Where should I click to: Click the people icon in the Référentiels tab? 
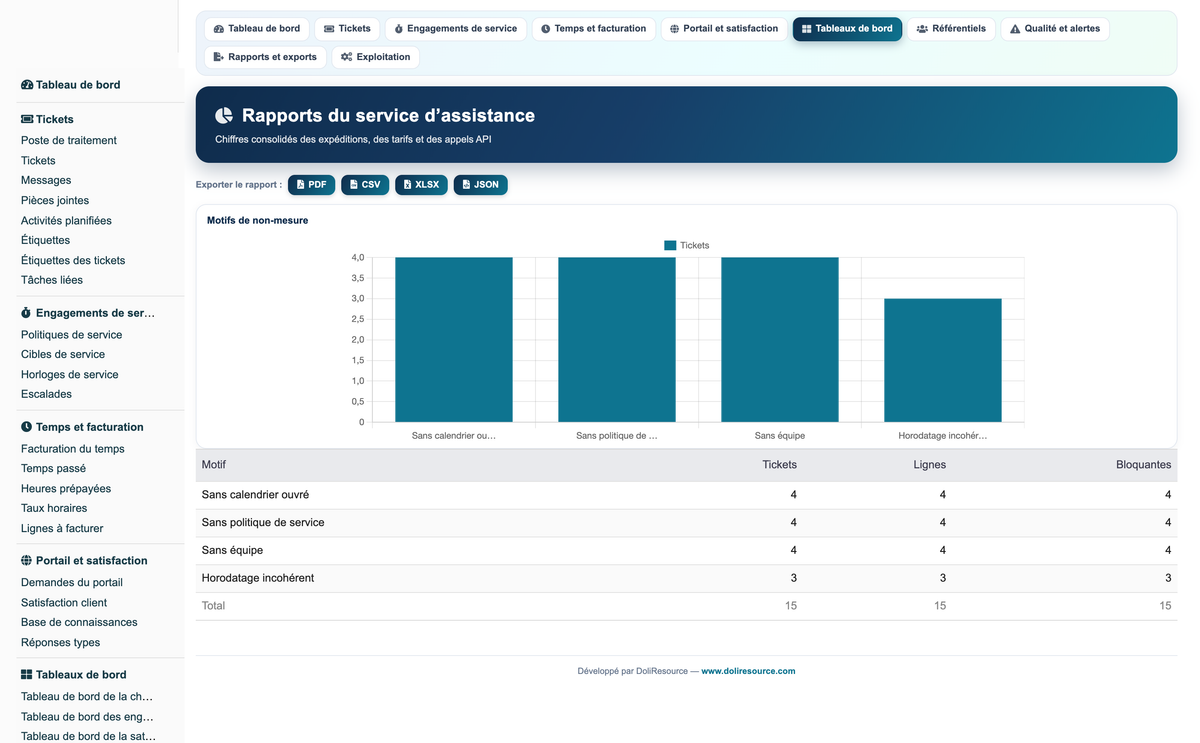click(x=922, y=29)
